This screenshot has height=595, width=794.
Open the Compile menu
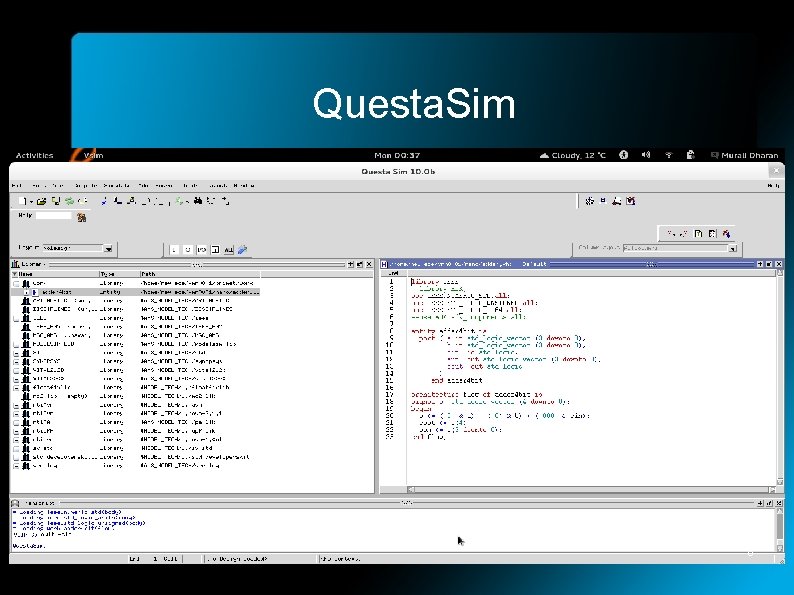86,185
